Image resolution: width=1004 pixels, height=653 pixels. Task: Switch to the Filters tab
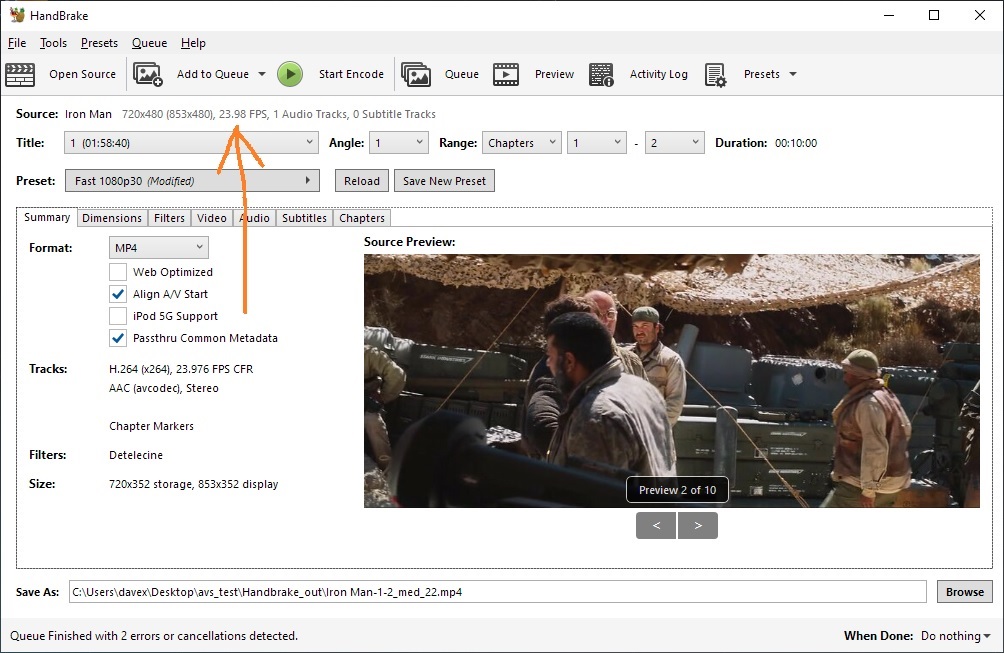click(169, 218)
